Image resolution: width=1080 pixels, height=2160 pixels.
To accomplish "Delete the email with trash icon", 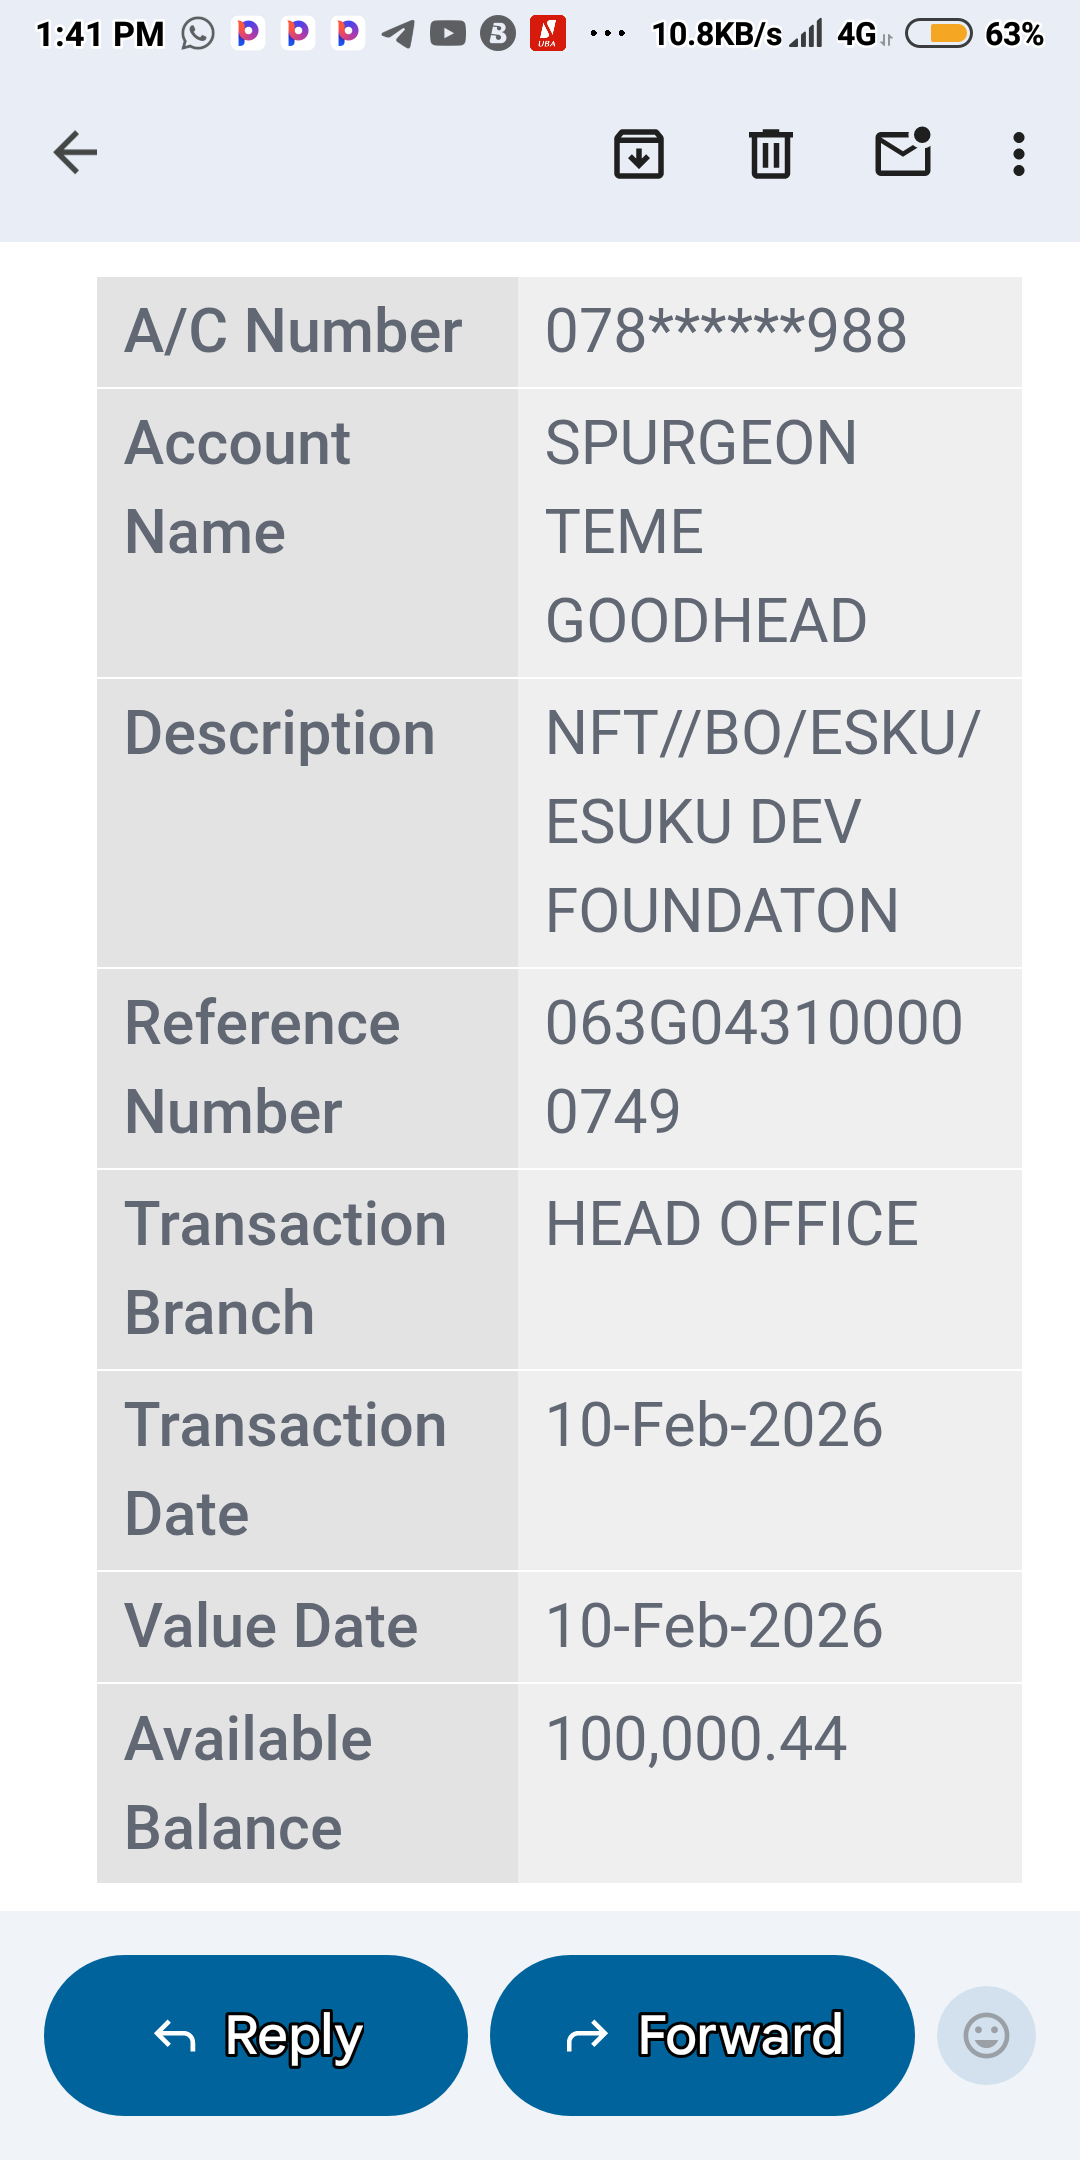I will 771,154.
